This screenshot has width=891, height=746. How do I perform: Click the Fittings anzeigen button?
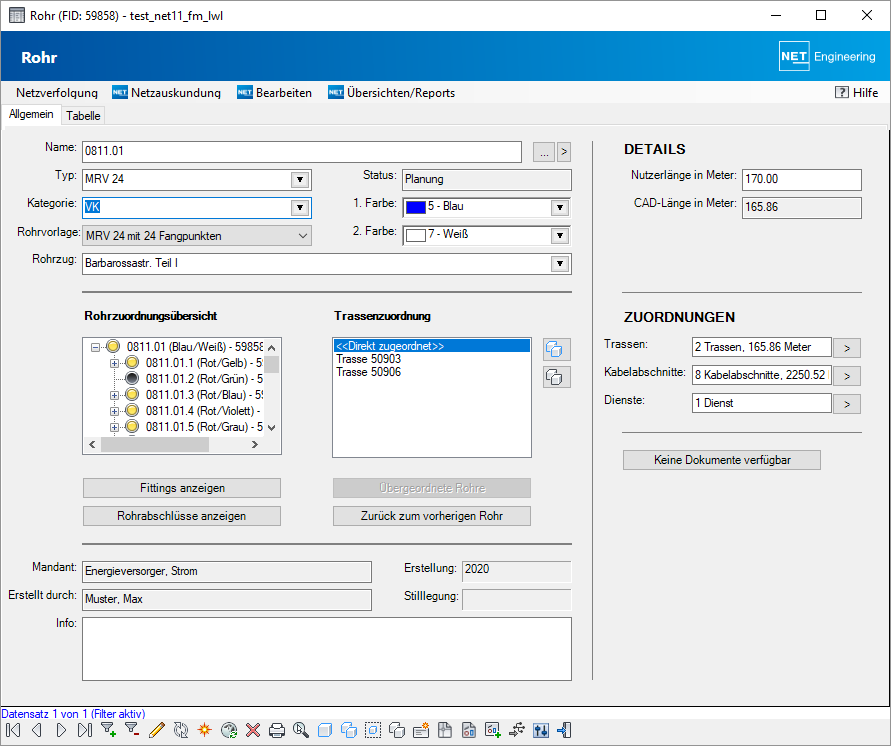point(182,488)
